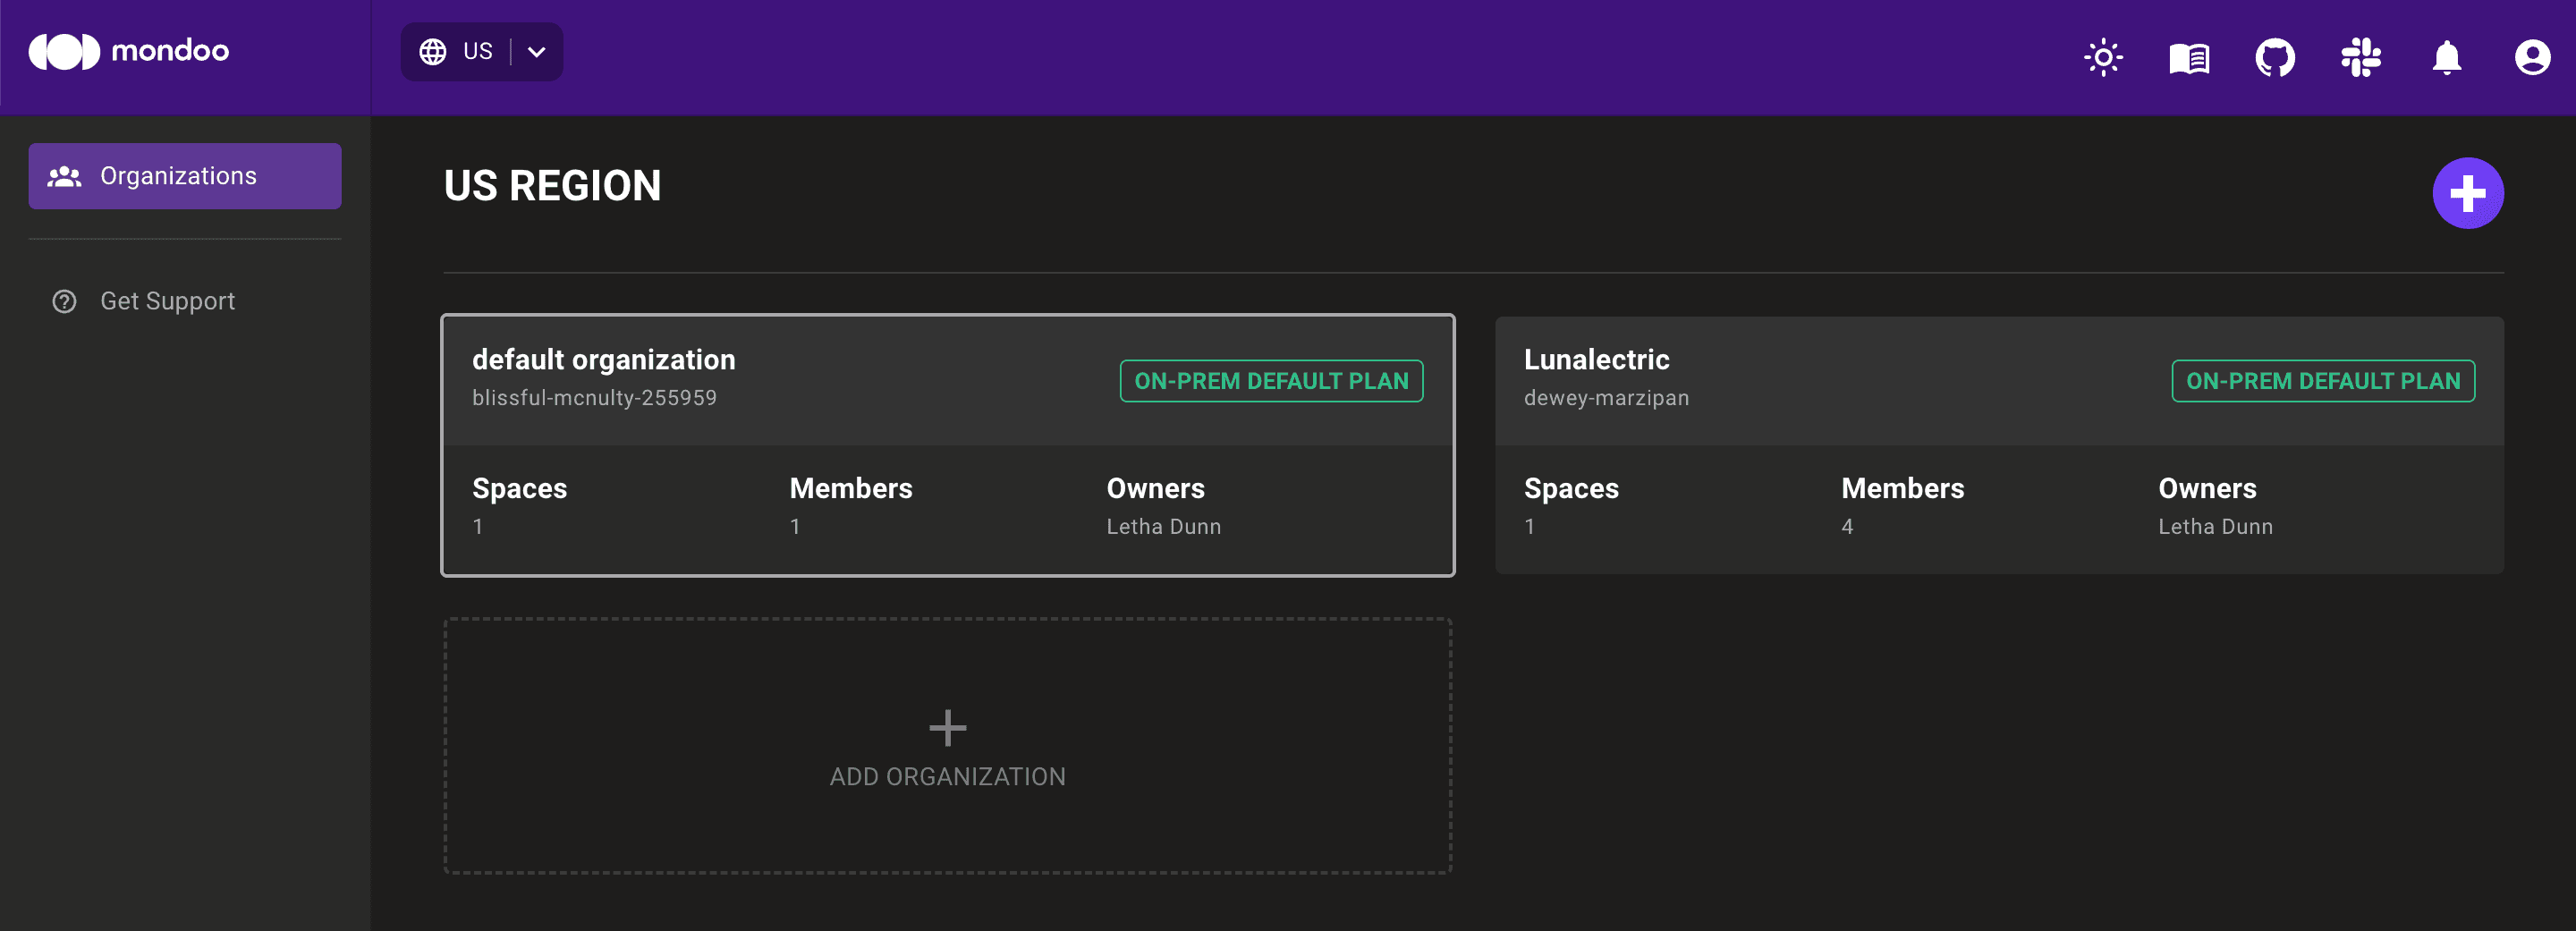Screen dimensions: 2576x931
Task: Select owner Letha Dunn under Lunalectric
Action: coord(2214,526)
